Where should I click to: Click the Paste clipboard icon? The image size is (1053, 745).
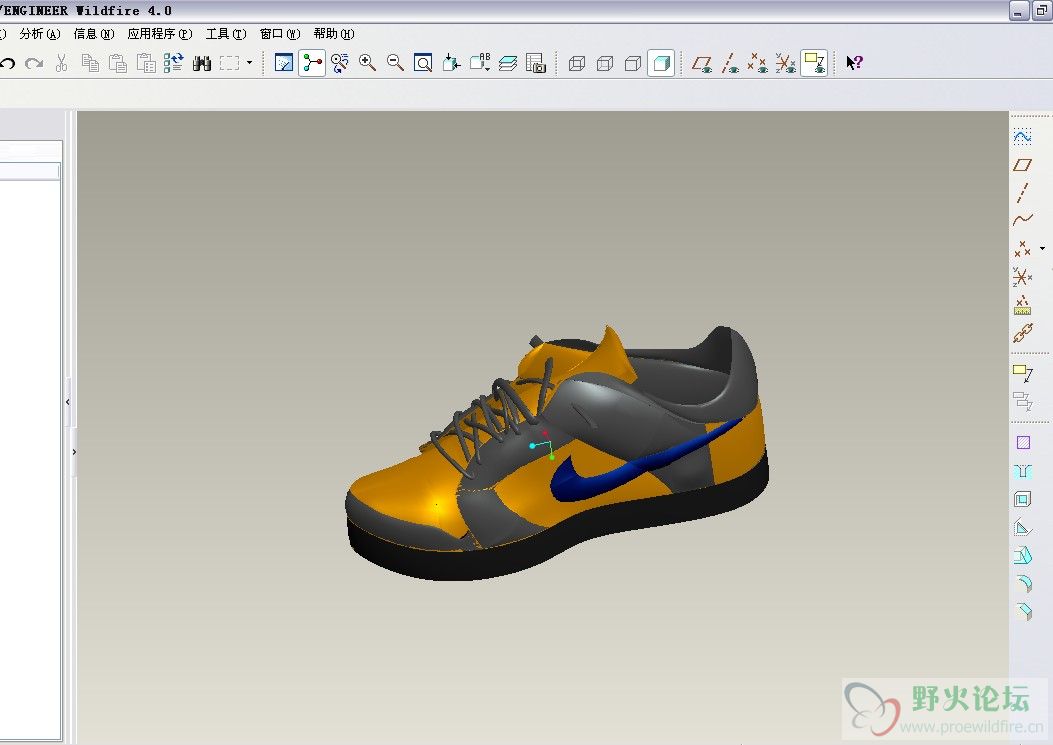pyautogui.click(x=118, y=63)
